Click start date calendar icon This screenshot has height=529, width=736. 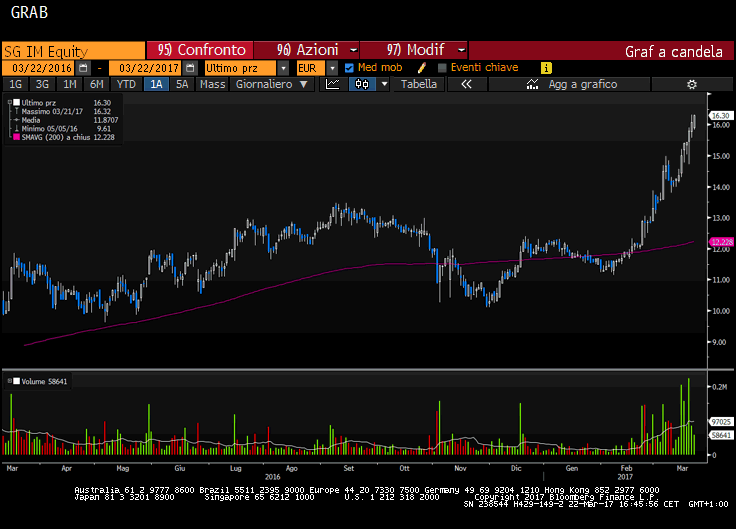(83, 67)
